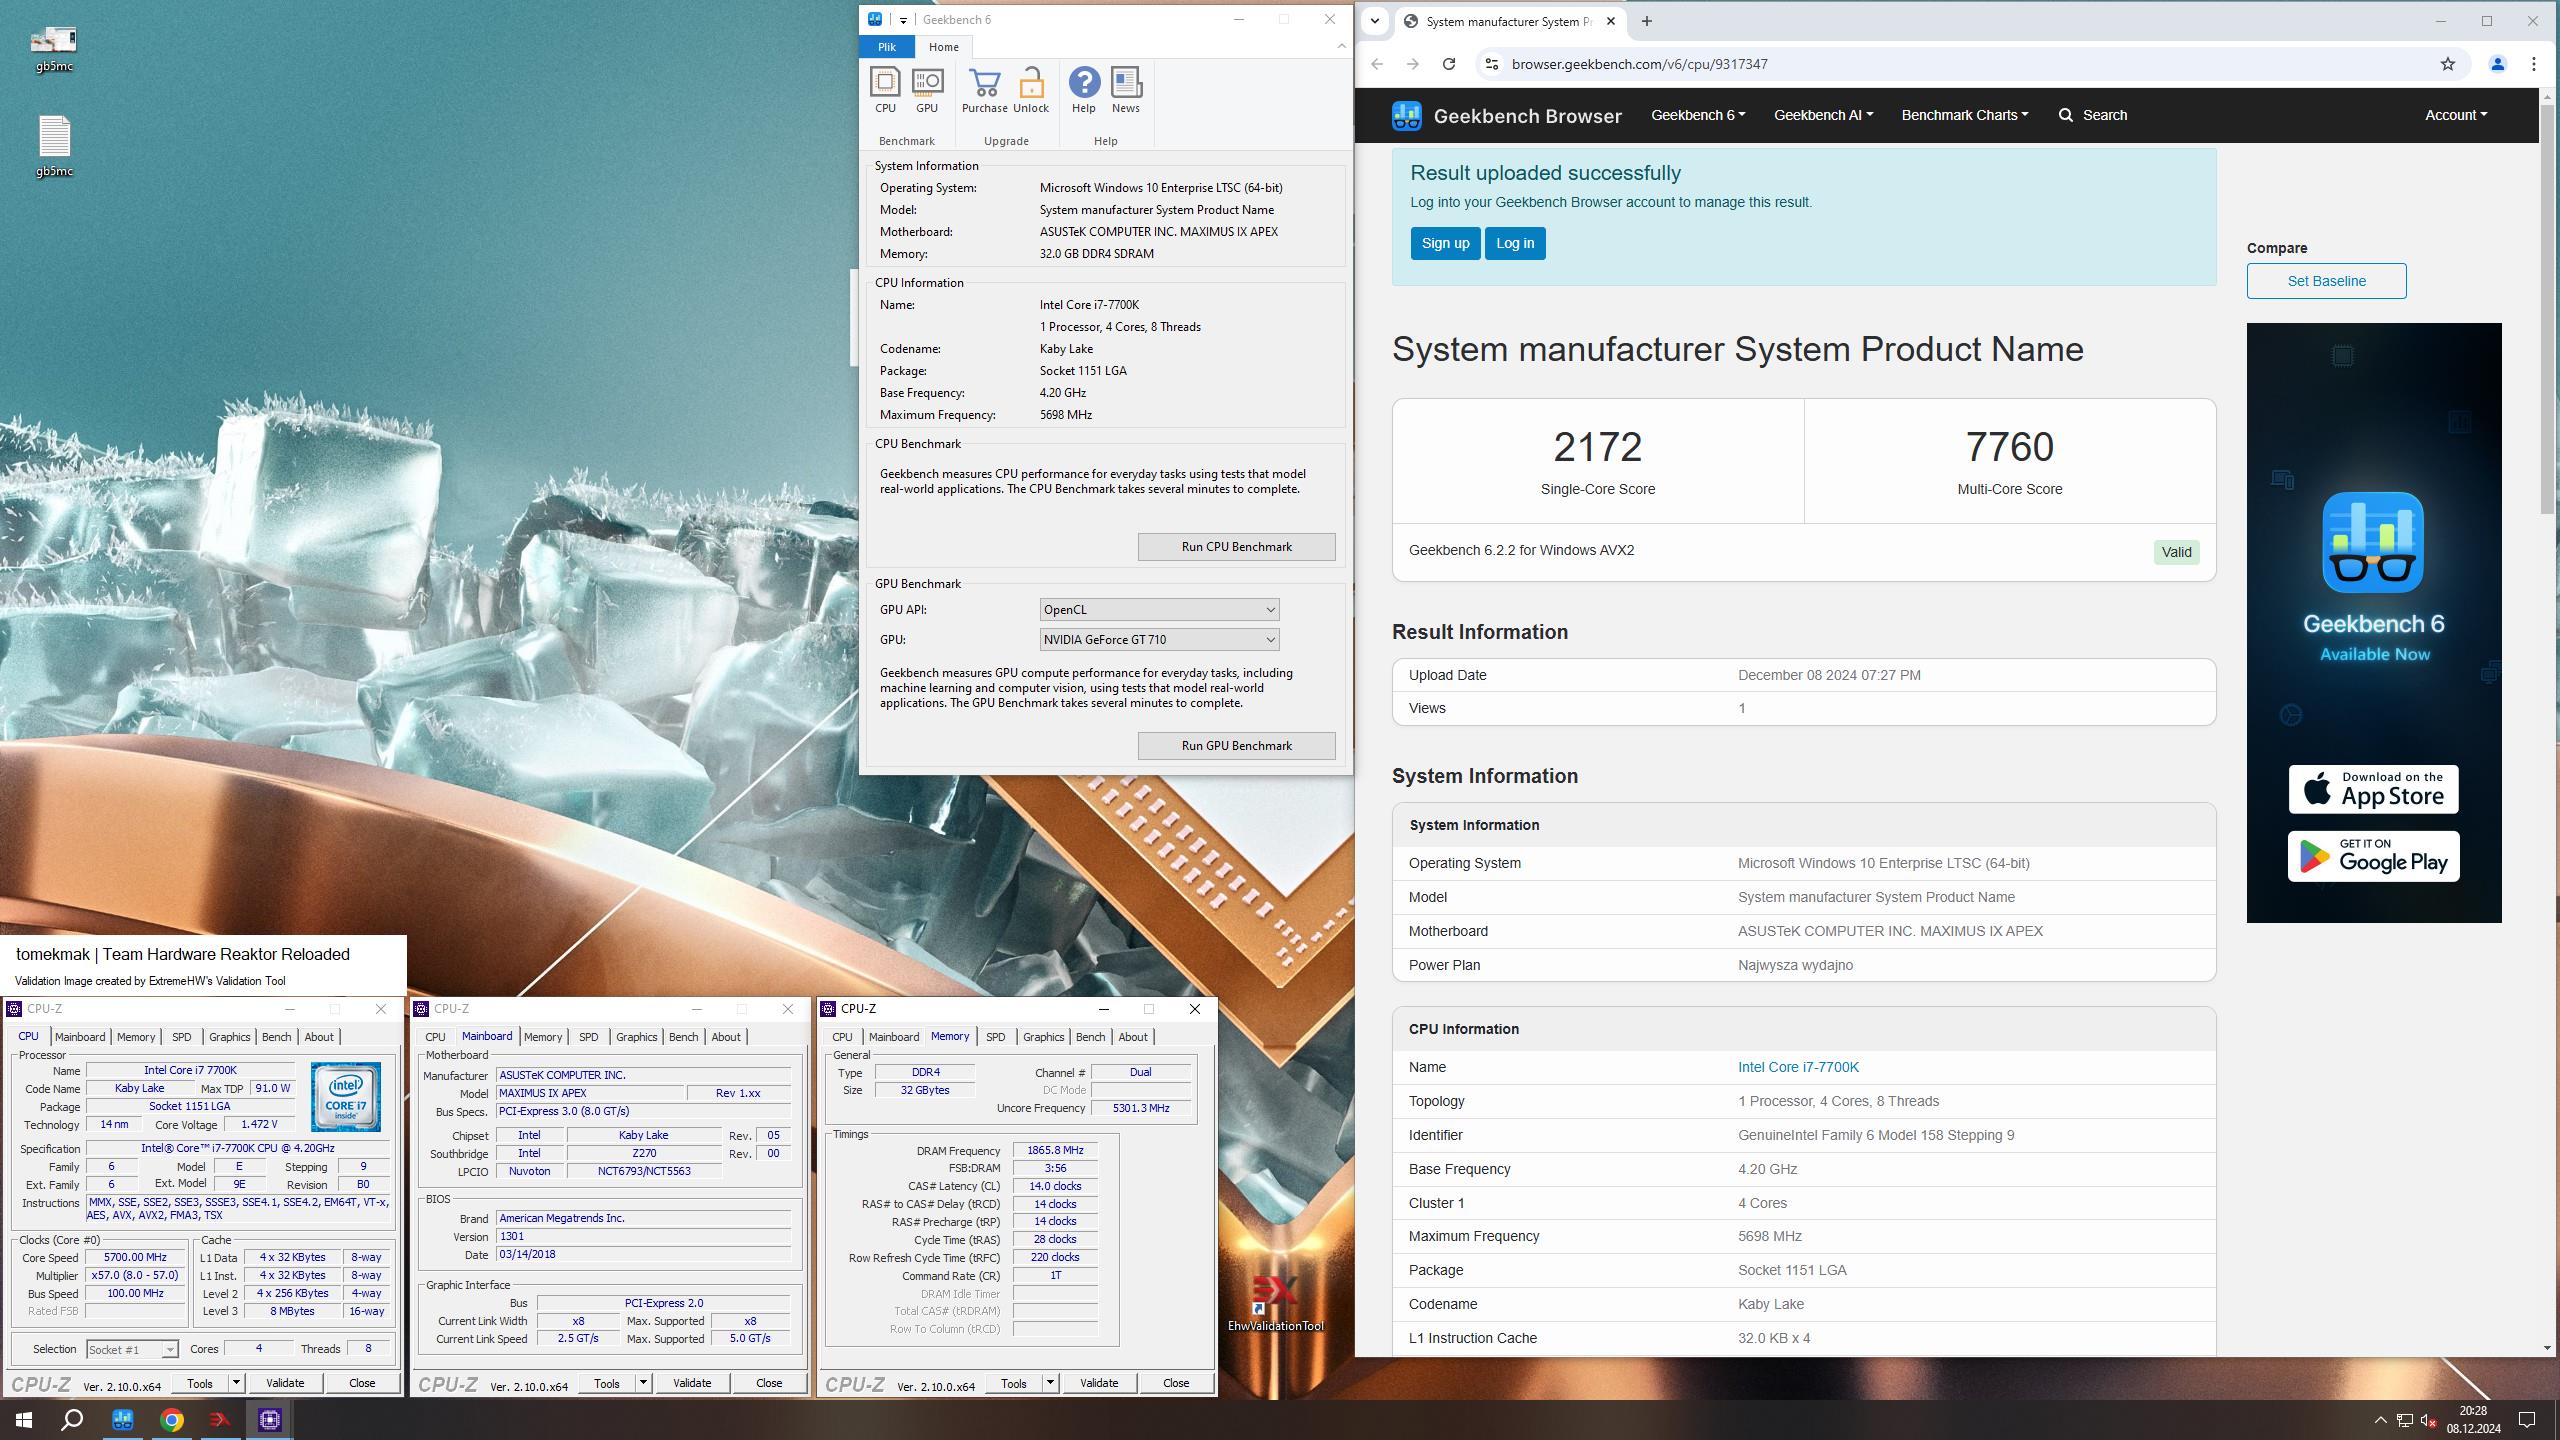The width and height of the screenshot is (2560, 1440).
Task: Click the Tools button in CPU-Z CPU window
Action: tap(200, 1383)
